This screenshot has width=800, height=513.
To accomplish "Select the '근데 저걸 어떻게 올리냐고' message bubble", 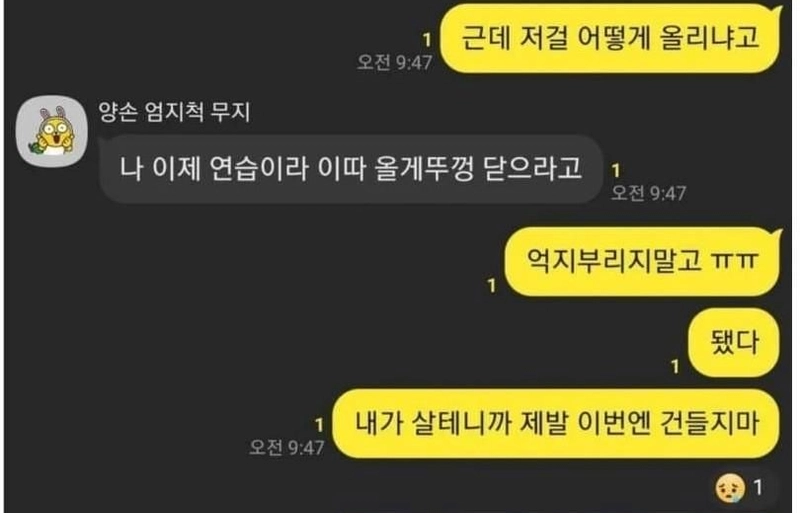I will [x=611, y=38].
